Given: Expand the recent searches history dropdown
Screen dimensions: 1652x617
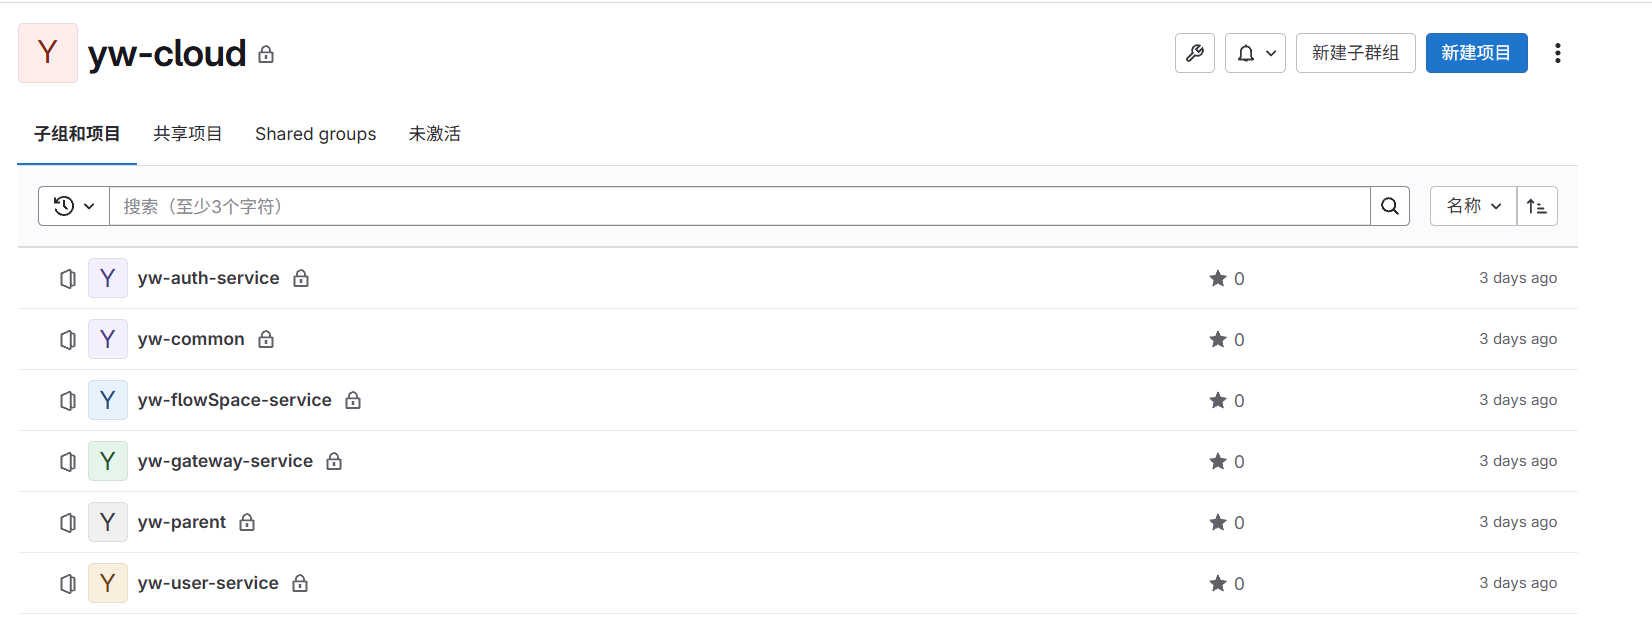Looking at the screenshot, I should [x=74, y=206].
